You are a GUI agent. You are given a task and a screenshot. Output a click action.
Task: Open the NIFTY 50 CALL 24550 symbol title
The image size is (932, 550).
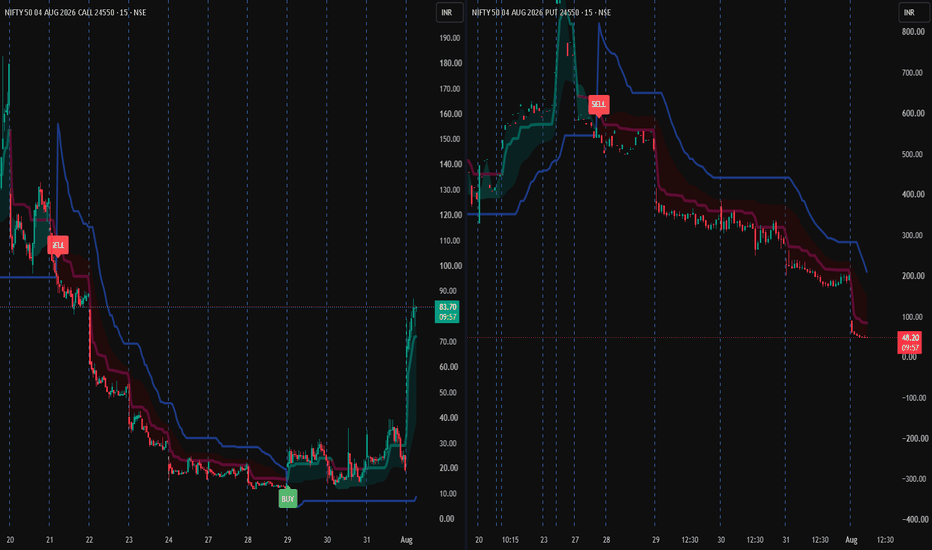click(75, 12)
